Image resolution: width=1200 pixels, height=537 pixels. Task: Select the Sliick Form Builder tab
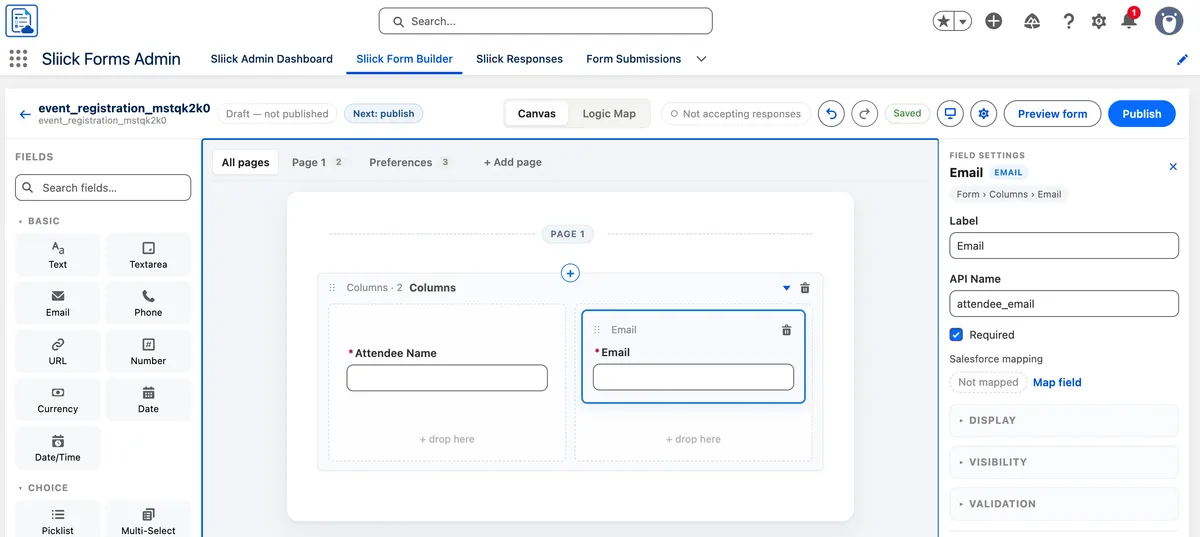404,59
